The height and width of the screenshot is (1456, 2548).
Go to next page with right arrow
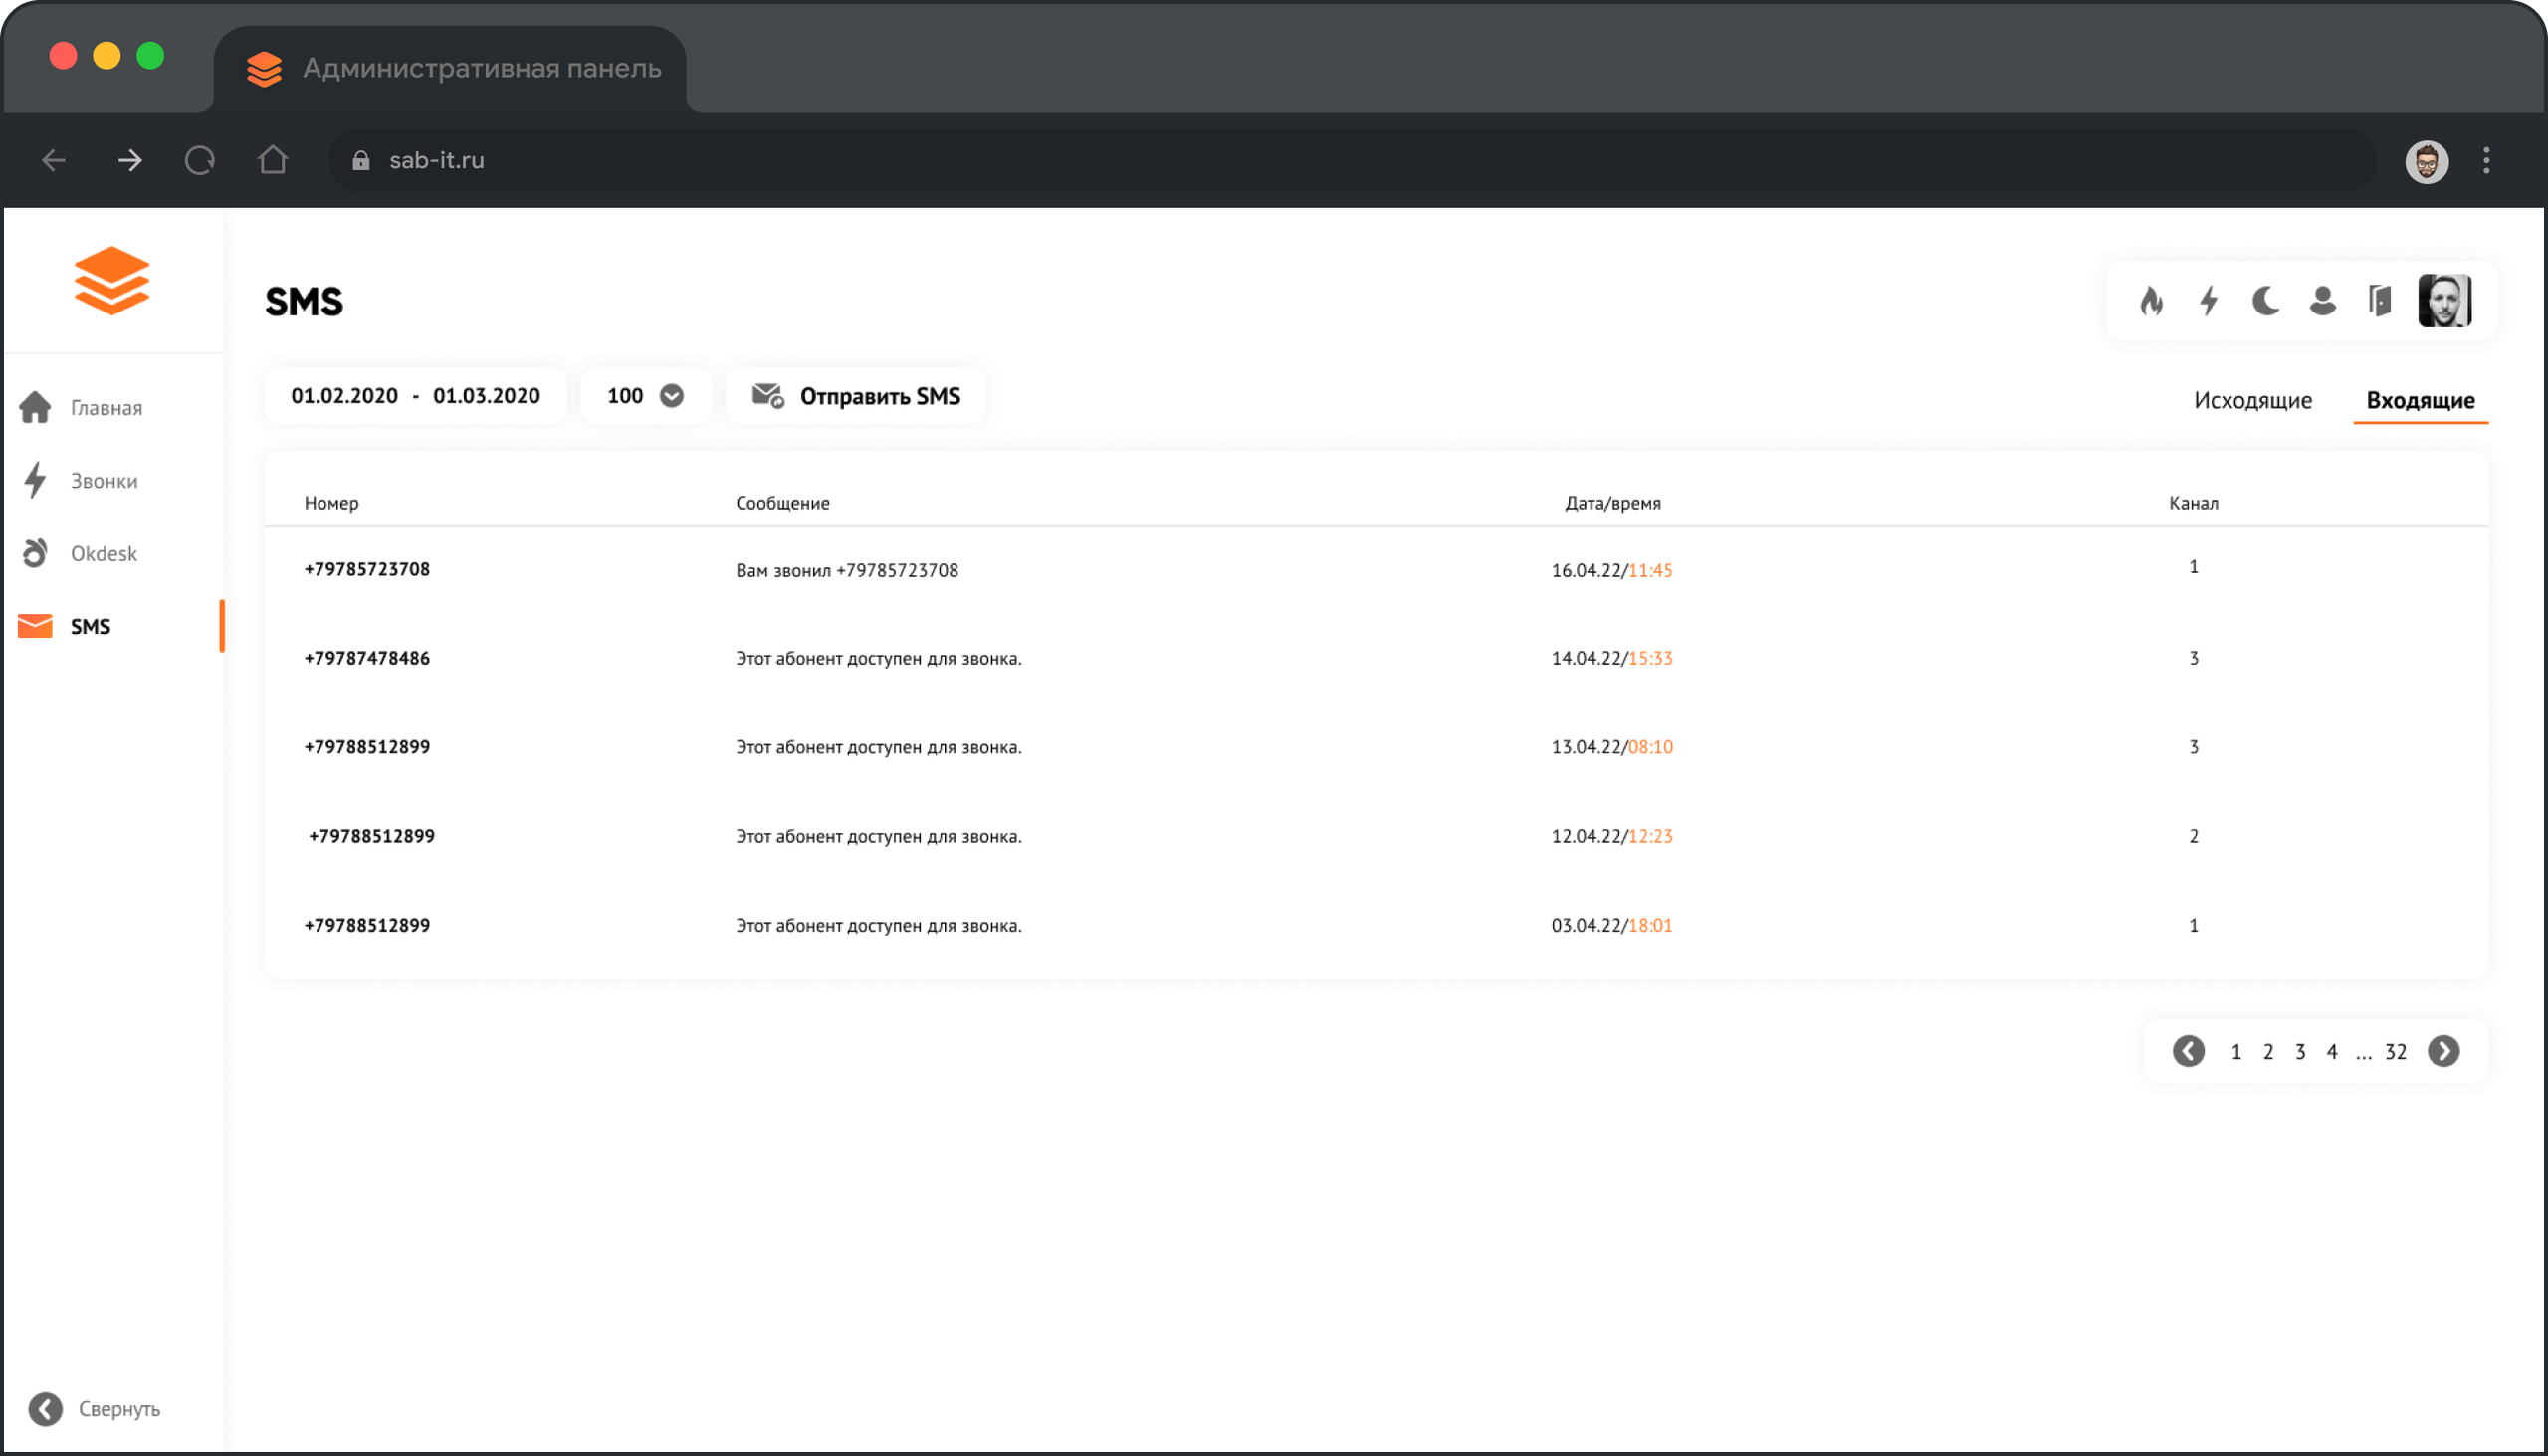tap(2443, 1051)
